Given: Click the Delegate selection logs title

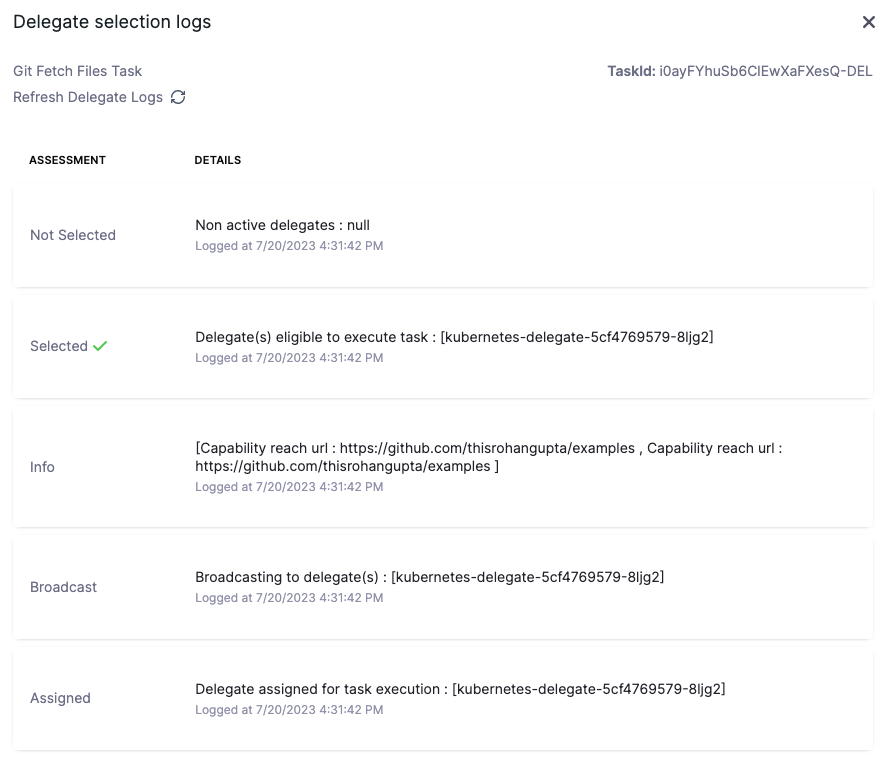Looking at the screenshot, I should [112, 22].
